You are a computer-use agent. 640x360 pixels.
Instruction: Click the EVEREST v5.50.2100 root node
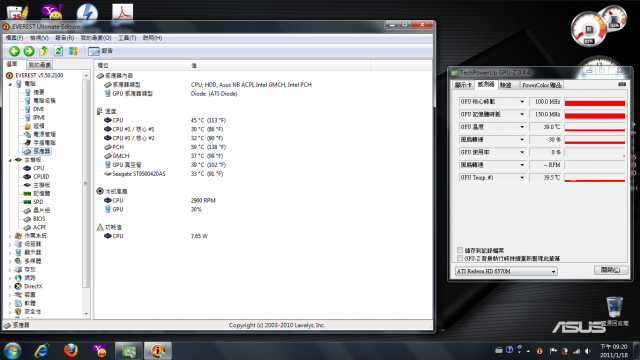coord(39,76)
